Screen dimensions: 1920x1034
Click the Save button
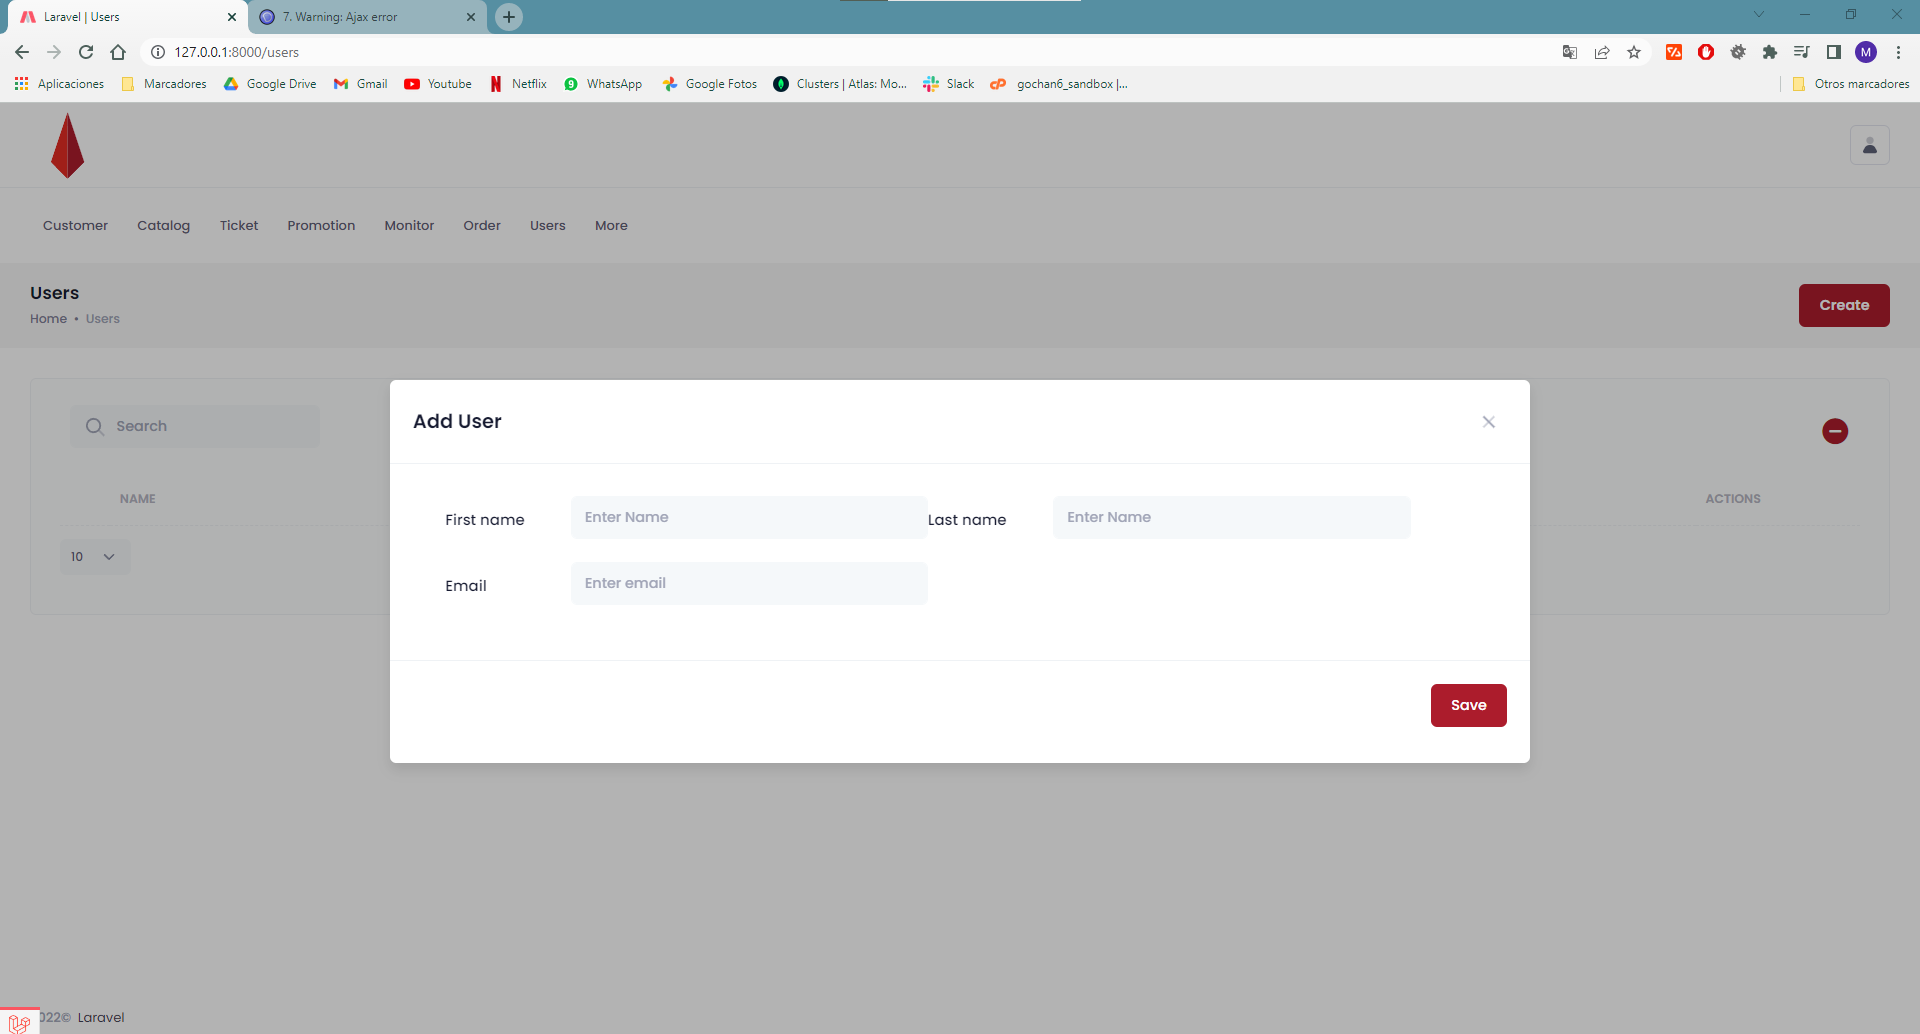tap(1467, 705)
